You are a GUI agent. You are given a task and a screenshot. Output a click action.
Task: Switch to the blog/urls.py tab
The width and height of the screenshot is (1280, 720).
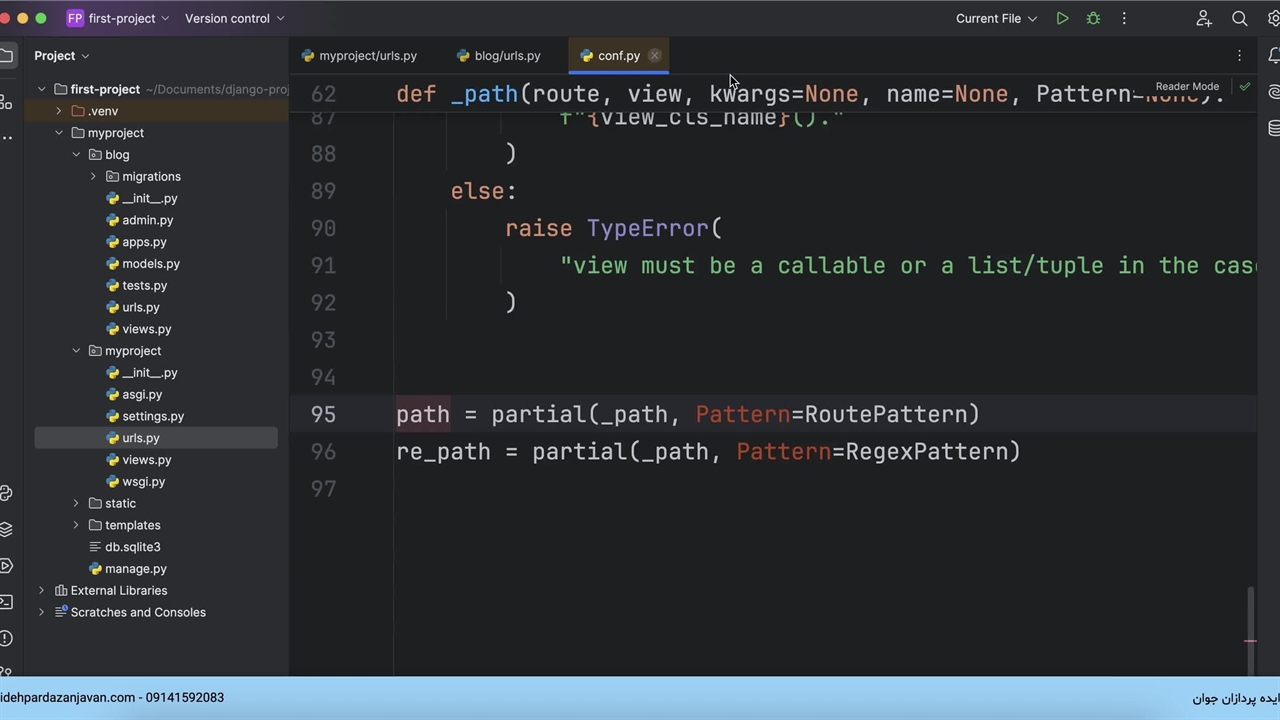point(507,56)
